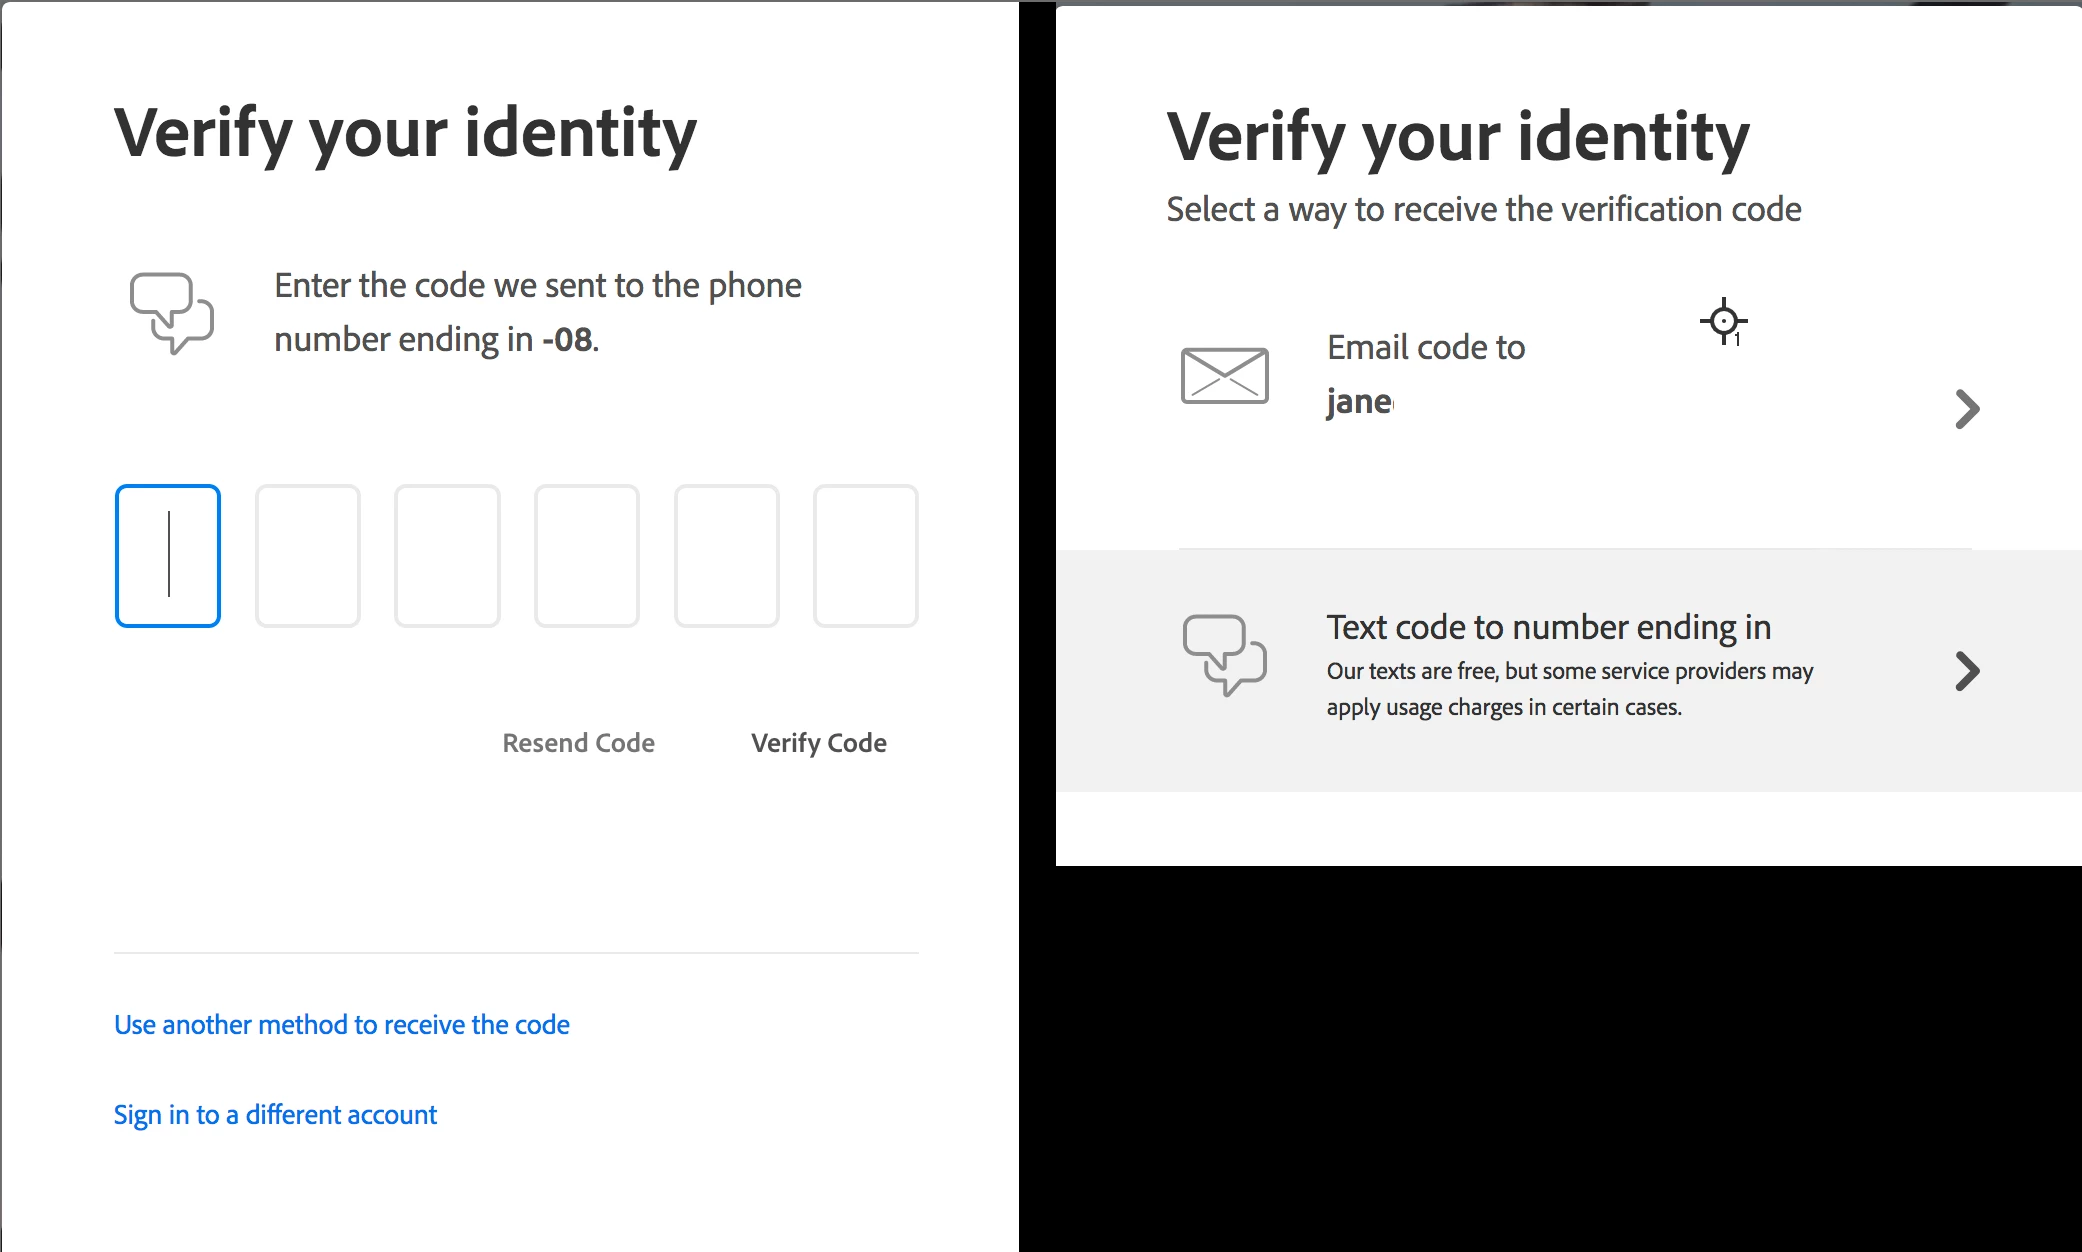Open text code option chevron arrow
This screenshot has width=2082, height=1252.
(1966, 671)
